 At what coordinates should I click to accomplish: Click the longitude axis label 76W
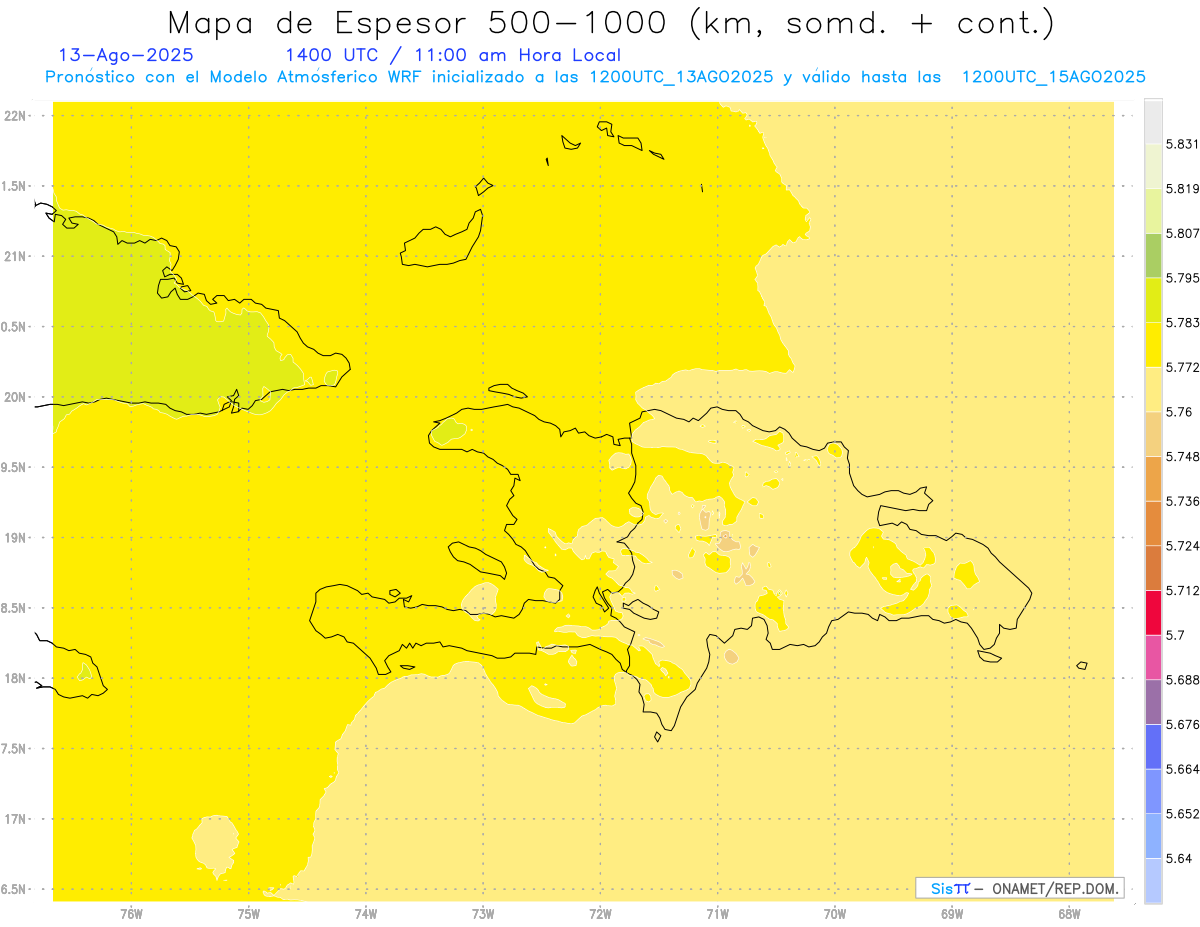point(131,914)
